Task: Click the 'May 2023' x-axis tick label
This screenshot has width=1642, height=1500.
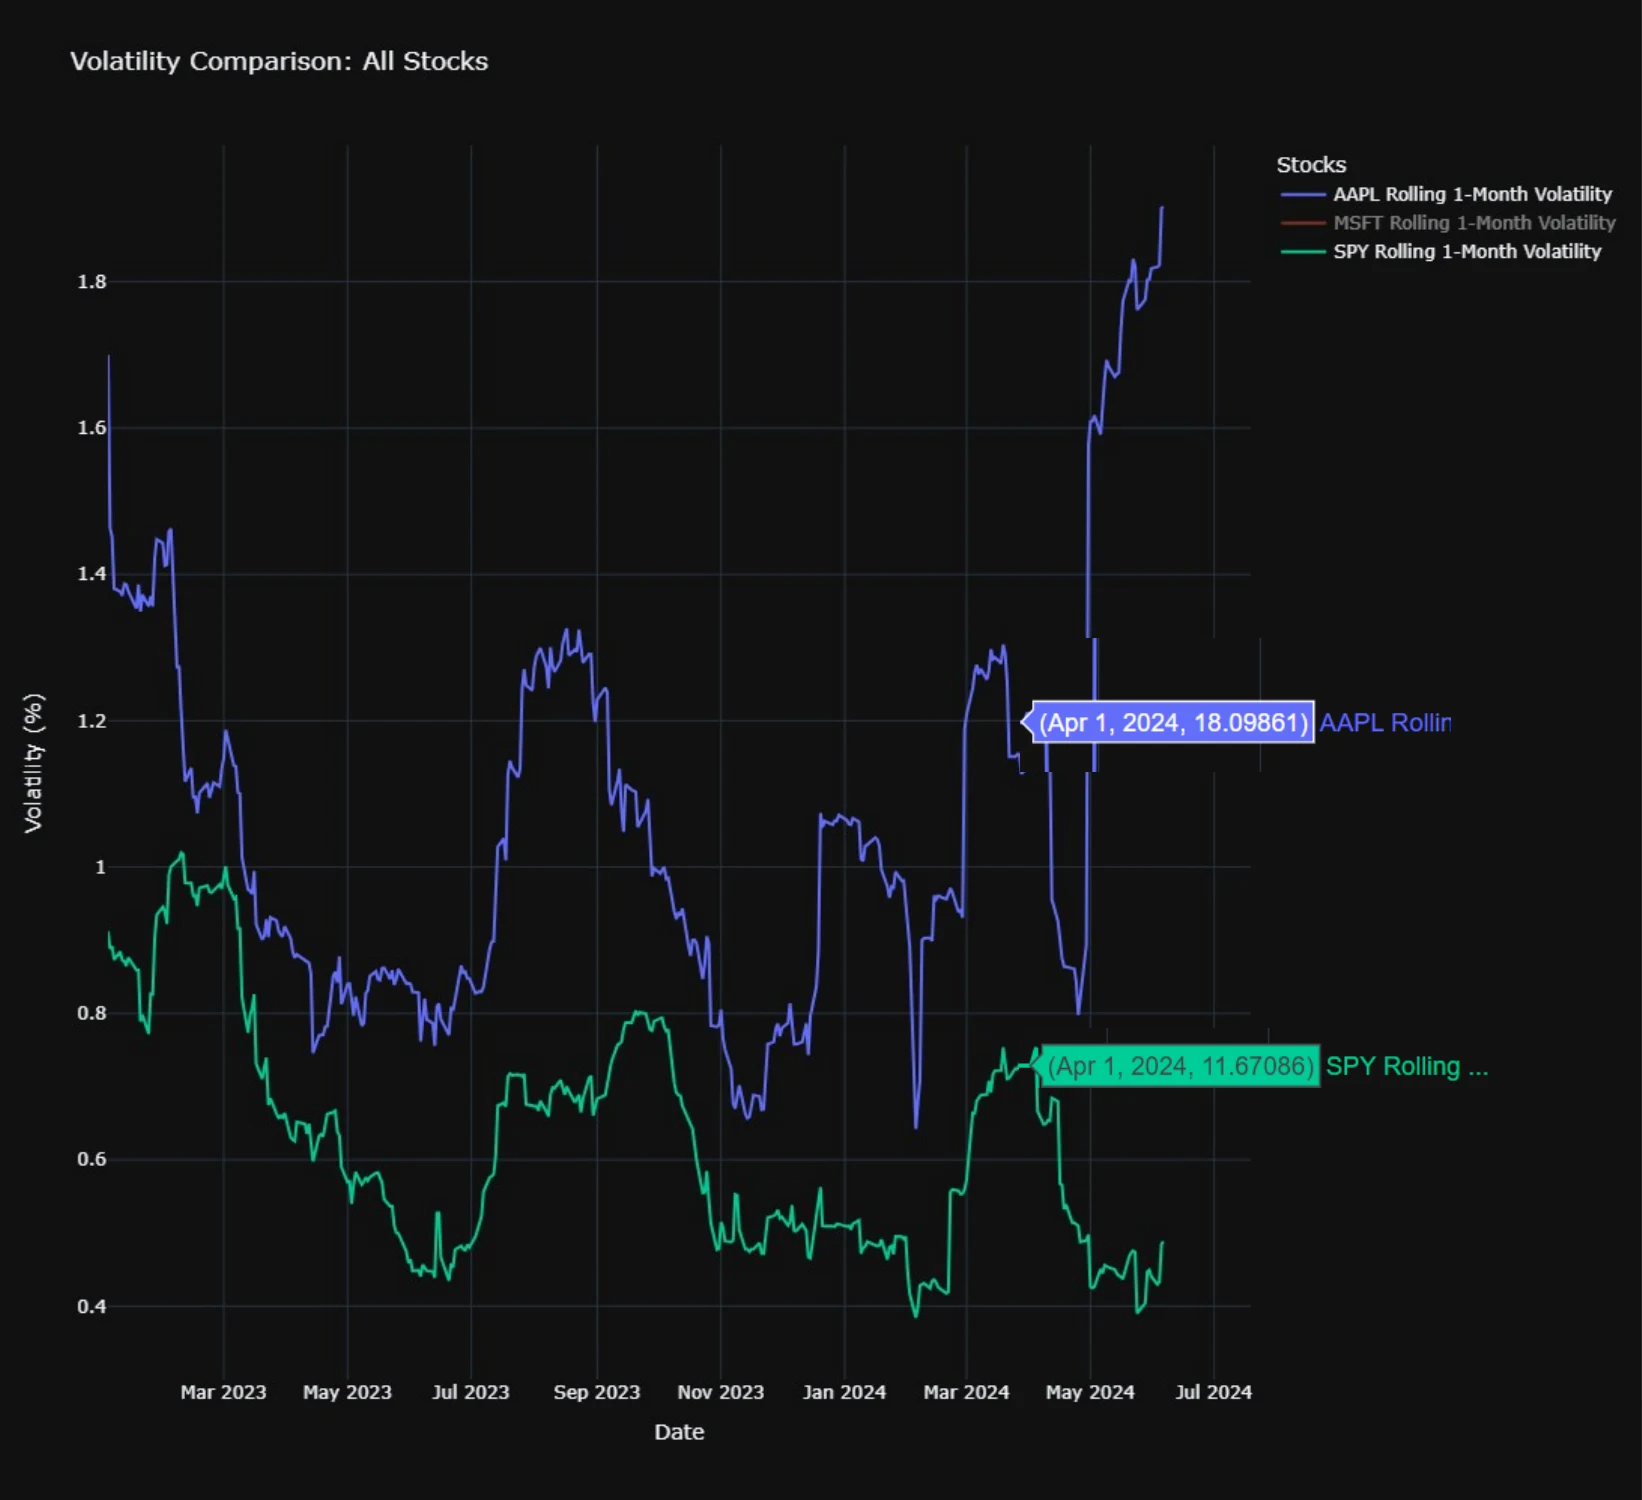Action: [x=347, y=1392]
